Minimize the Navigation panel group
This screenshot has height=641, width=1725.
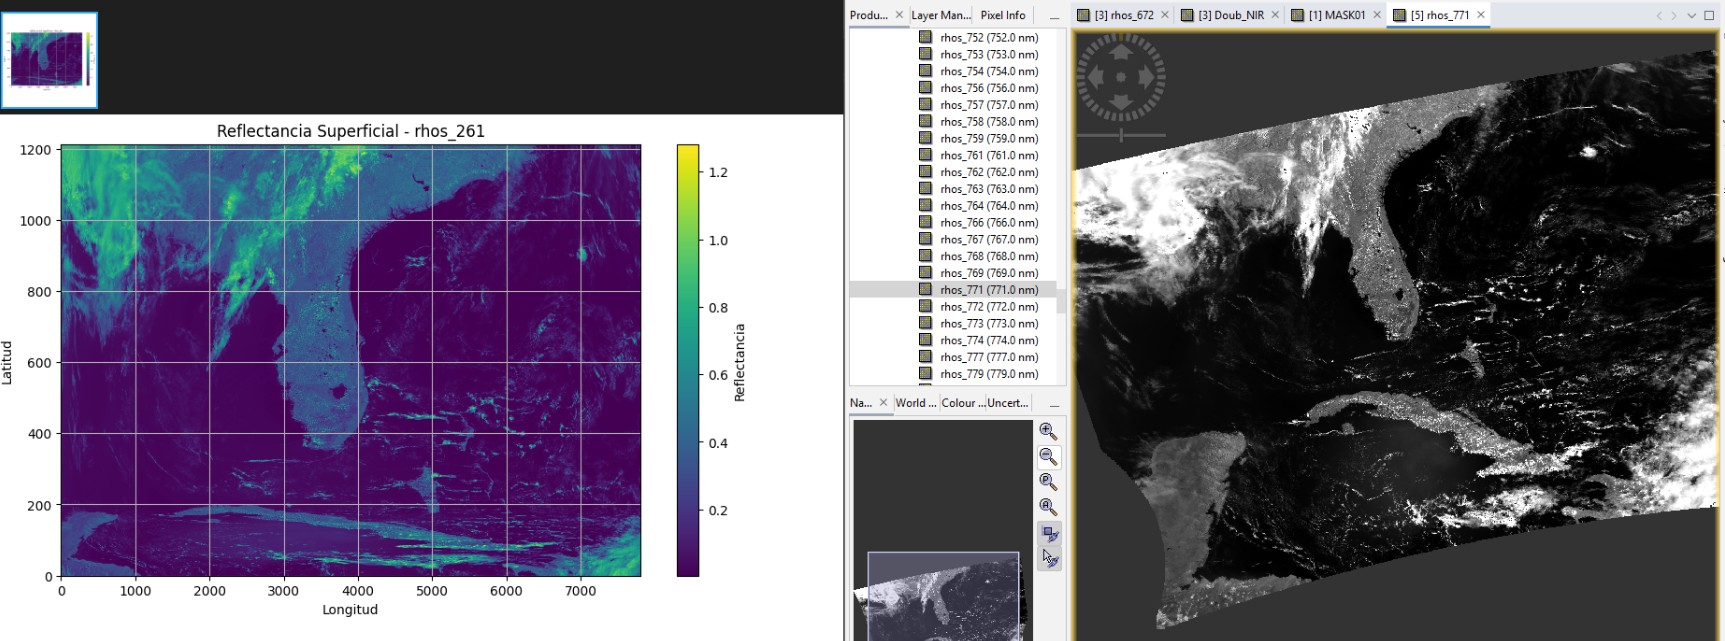1054,404
